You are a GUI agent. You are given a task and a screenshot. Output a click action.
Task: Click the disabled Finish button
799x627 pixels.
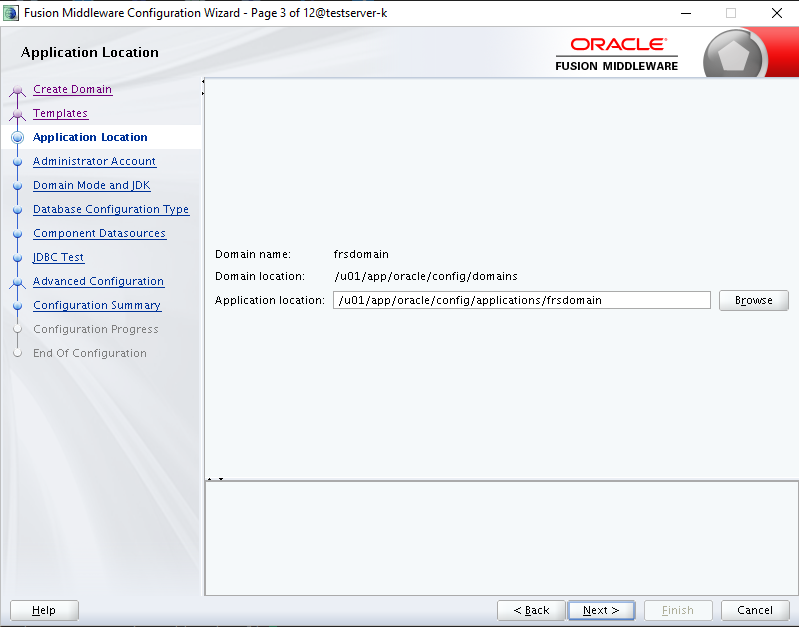678,610
